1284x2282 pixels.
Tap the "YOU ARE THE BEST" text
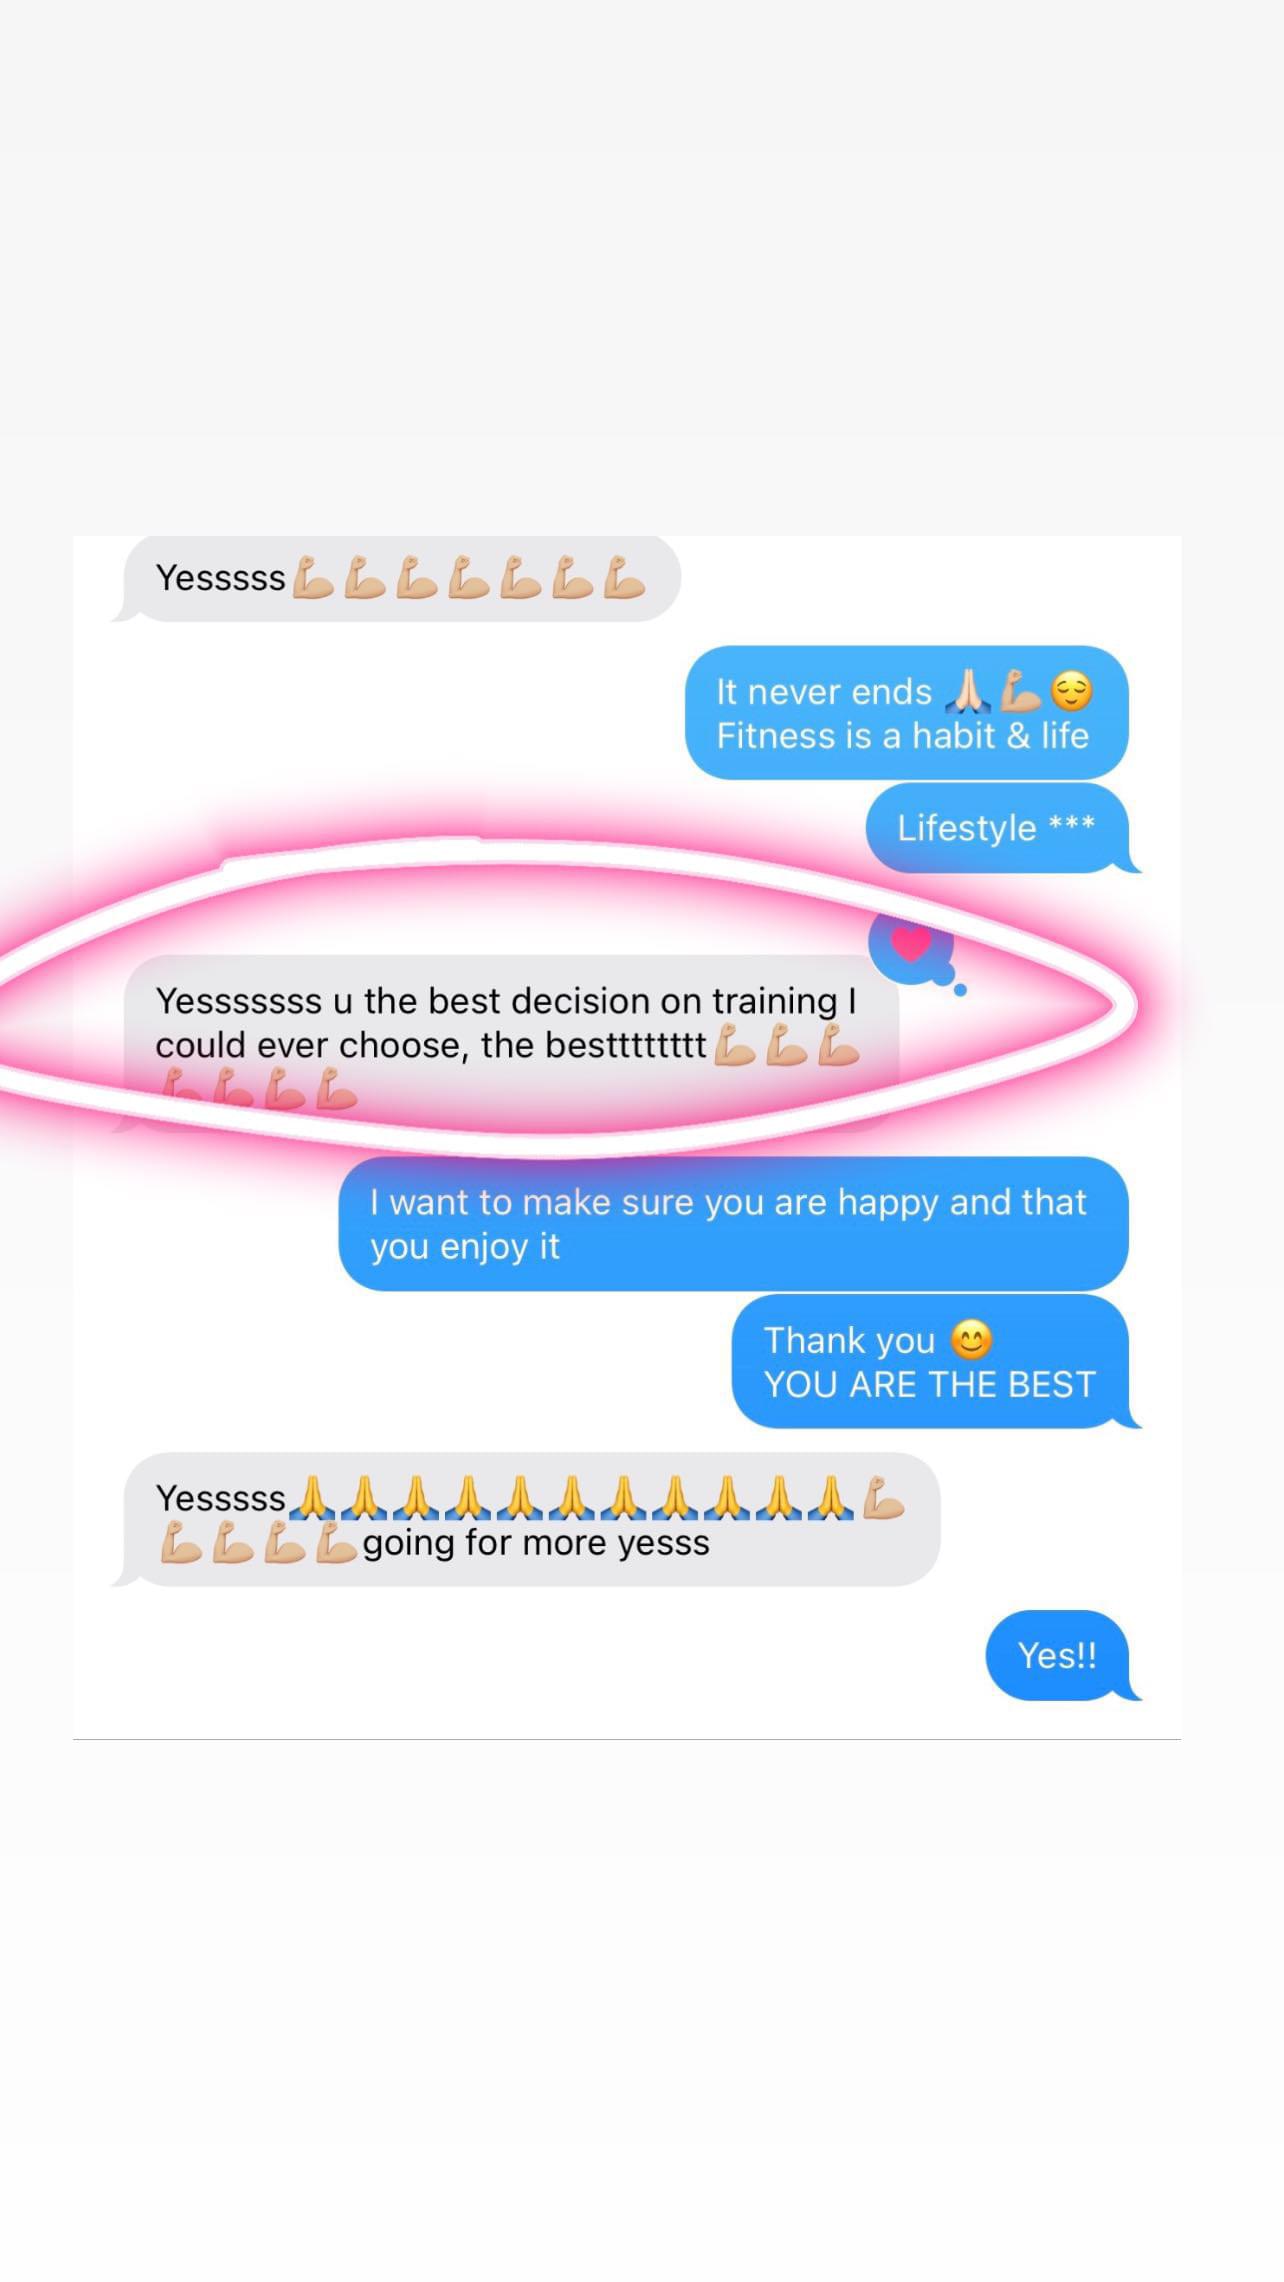[x=930, y=1385]
